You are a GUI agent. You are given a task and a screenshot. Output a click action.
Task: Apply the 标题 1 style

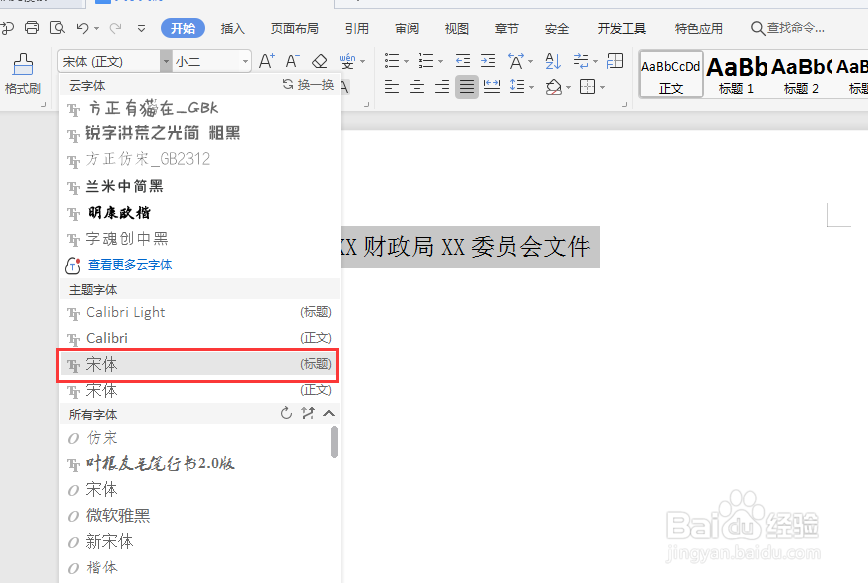coord(736,75)
